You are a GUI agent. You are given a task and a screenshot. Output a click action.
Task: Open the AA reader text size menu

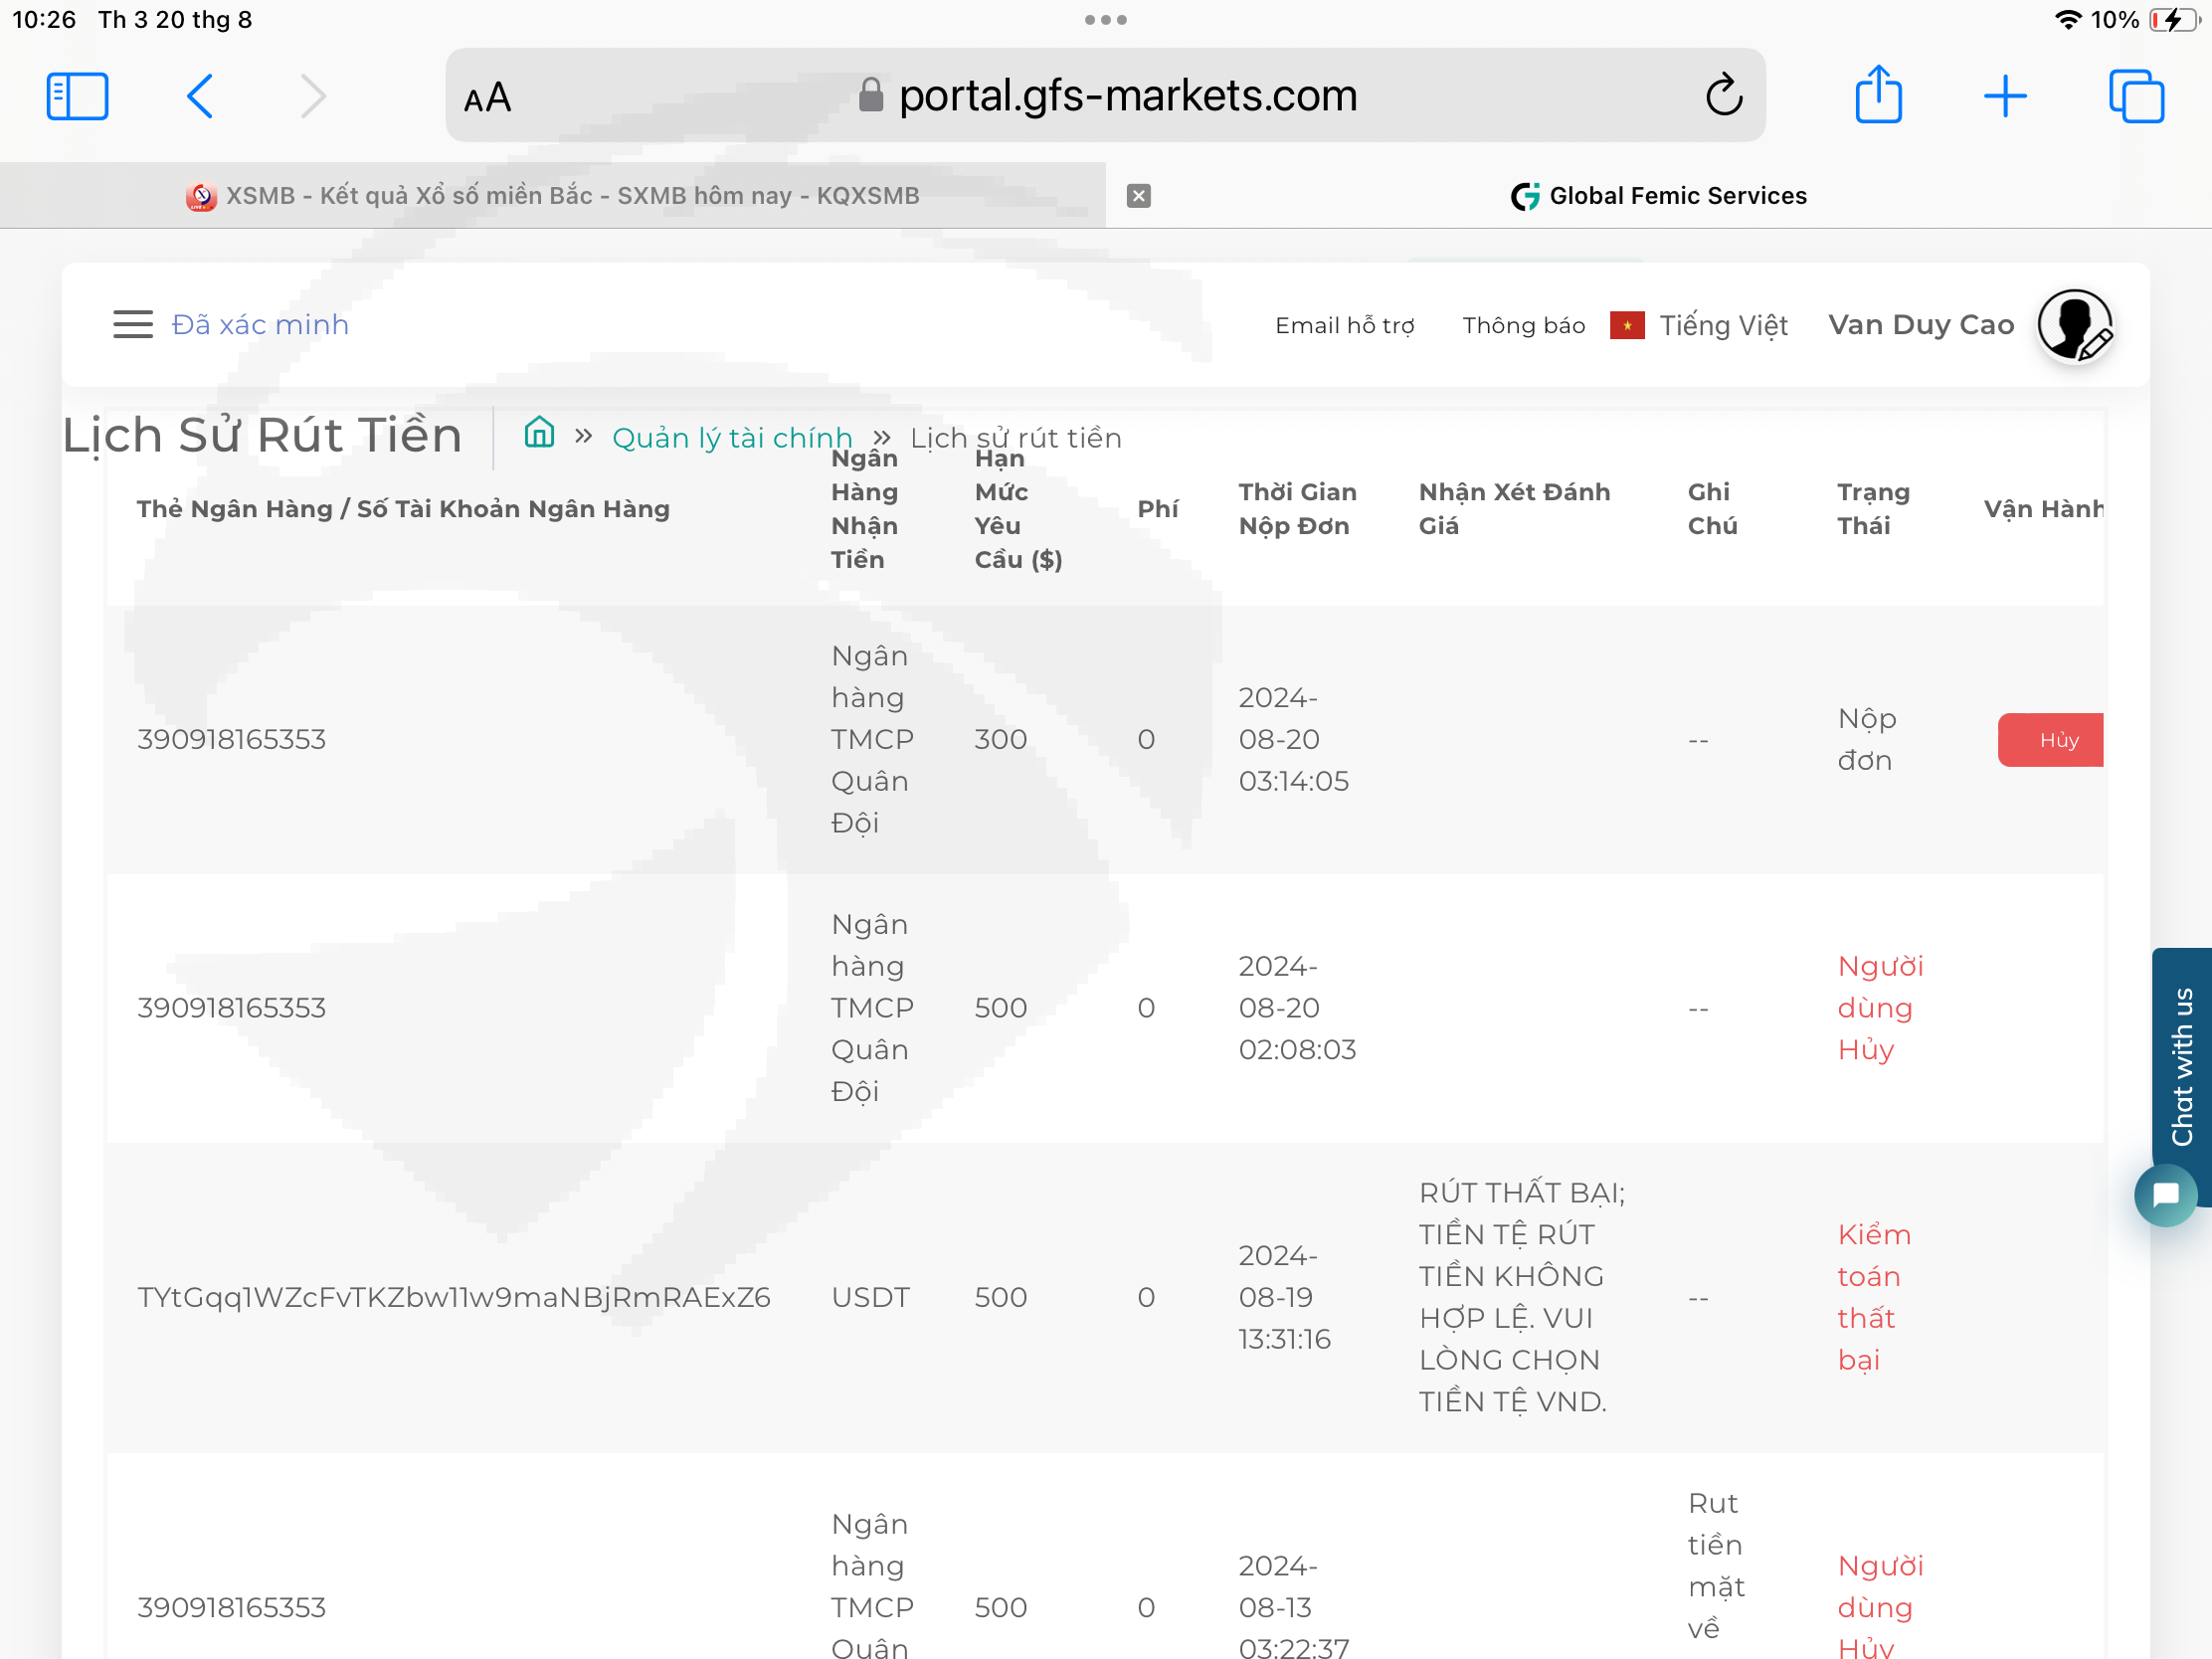pos(487,98)
